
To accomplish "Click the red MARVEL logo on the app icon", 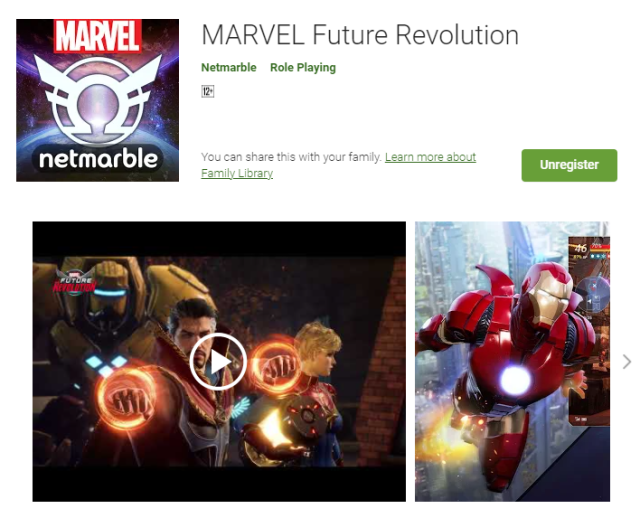I will pyautogui.click(x=98, y=36).
